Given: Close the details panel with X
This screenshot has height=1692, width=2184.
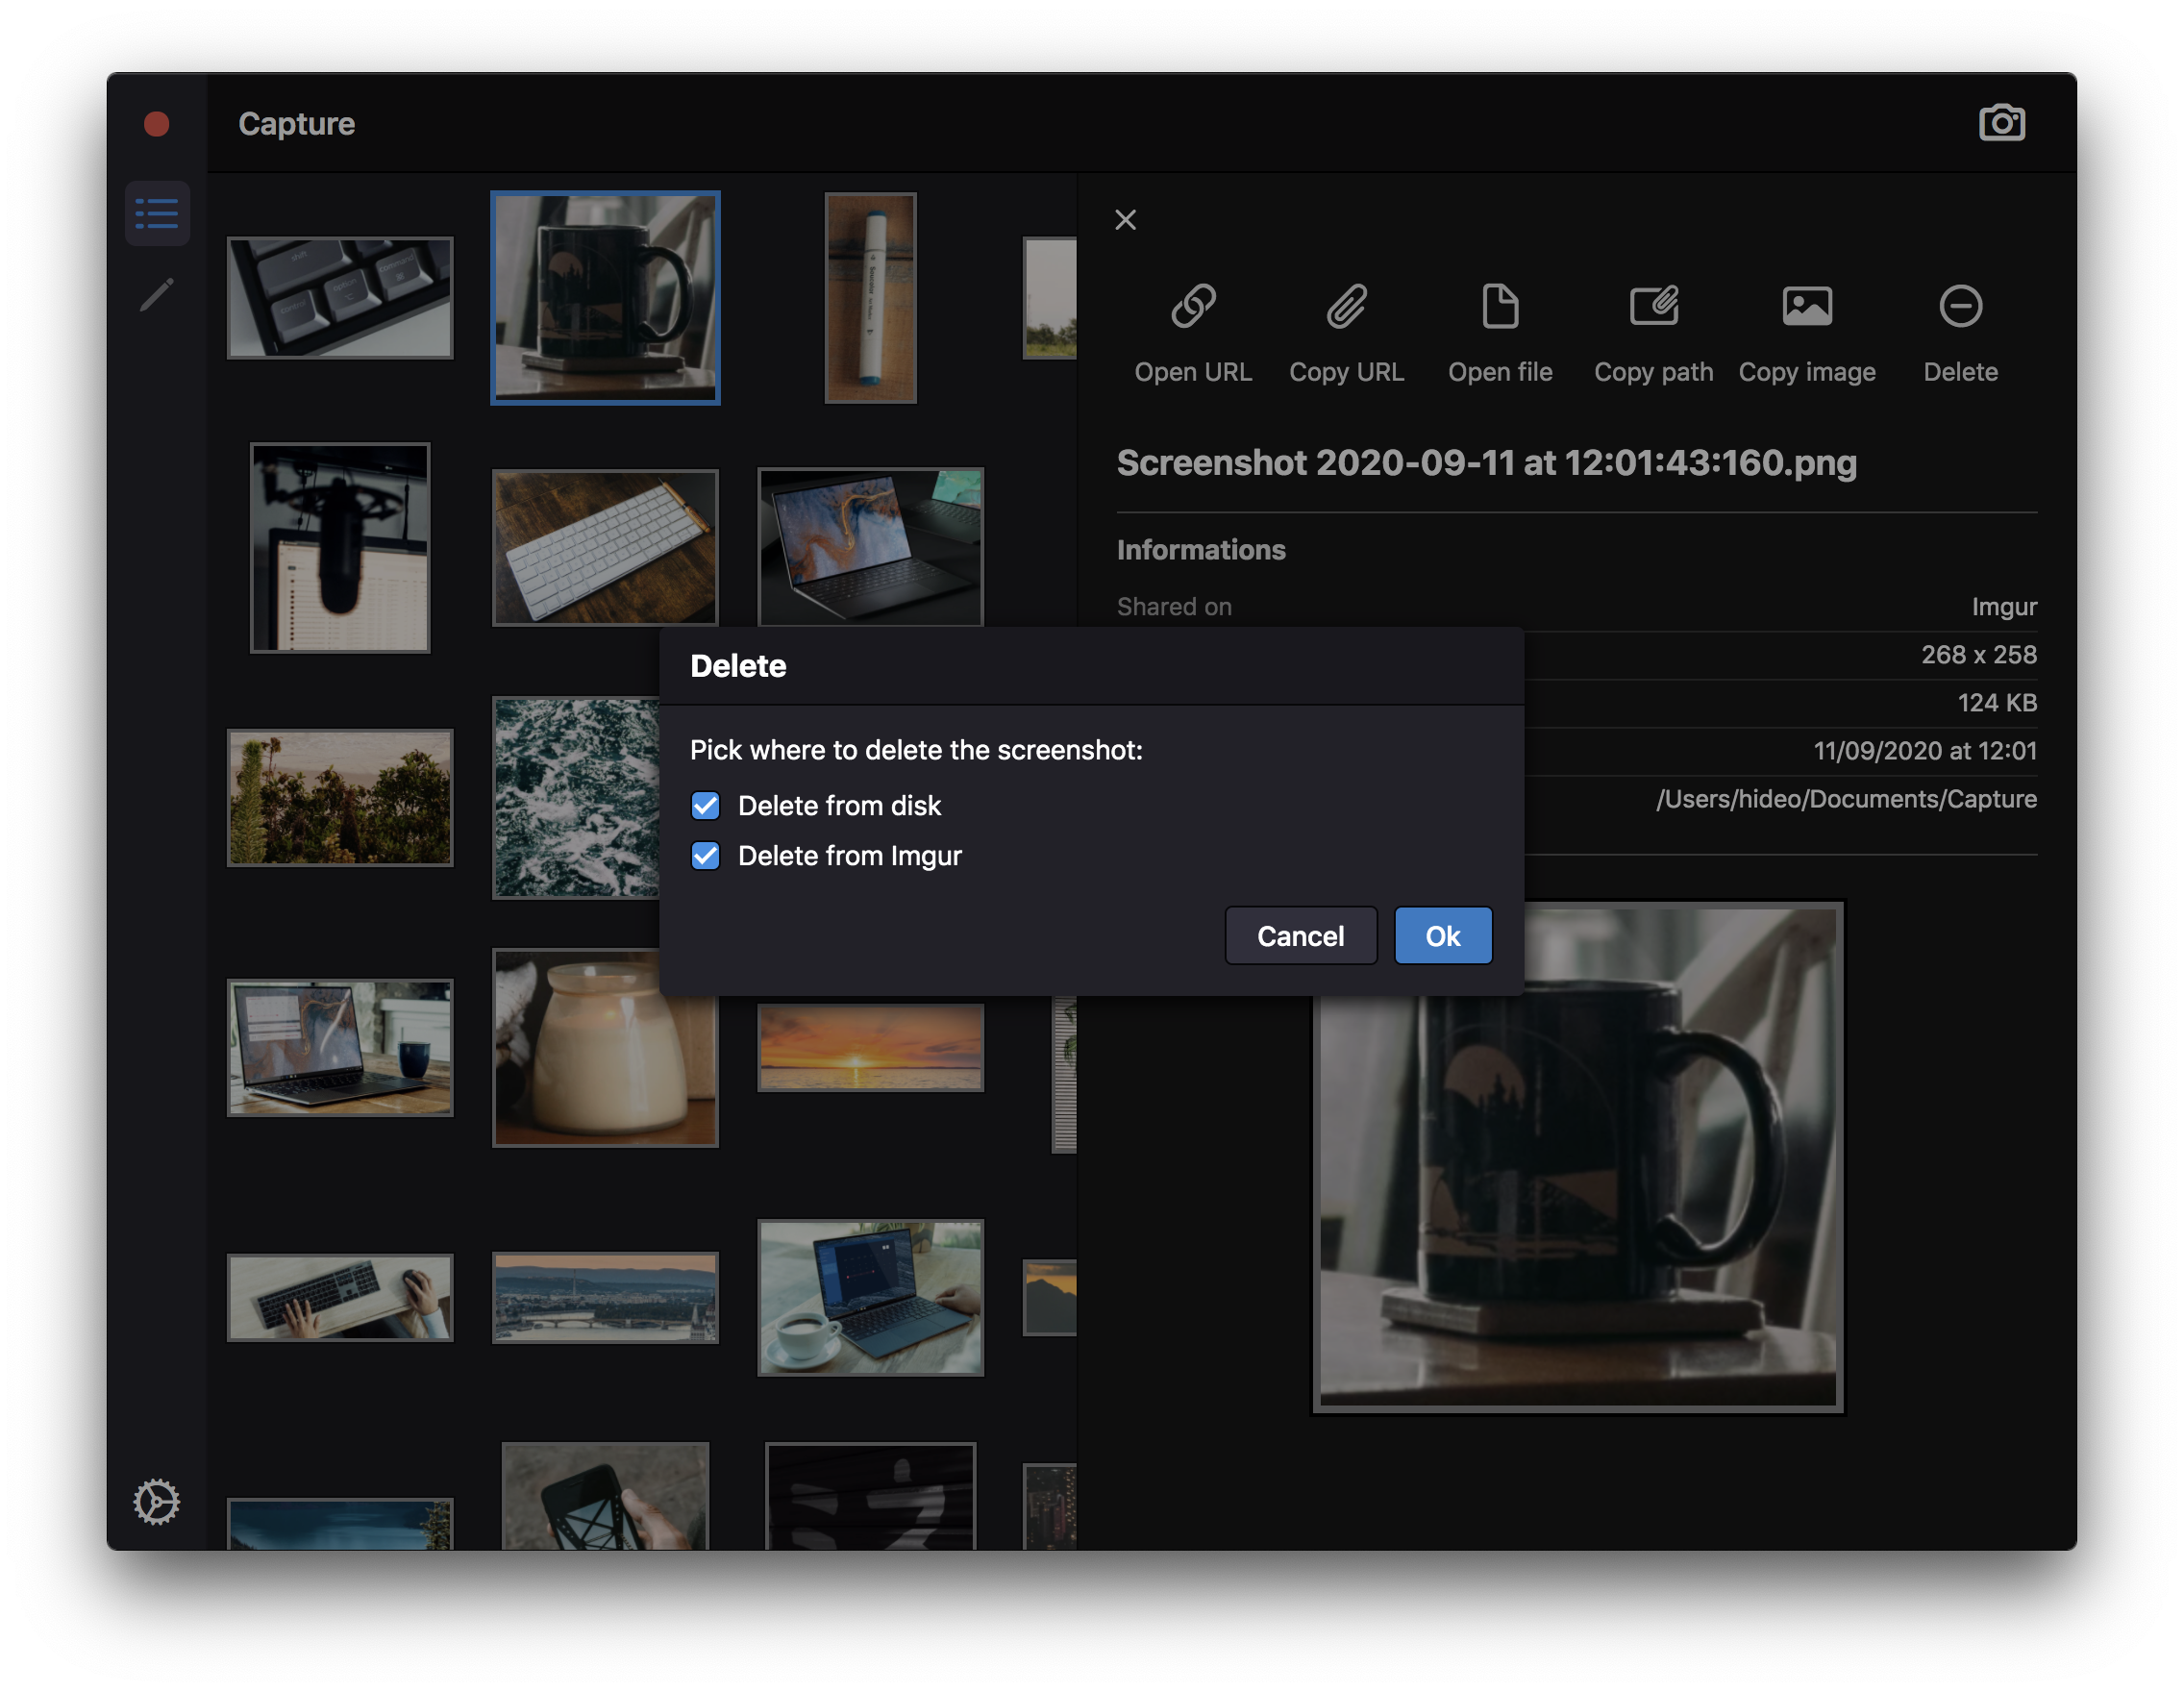Looking at the screenshot, I should coord(1125,220).
